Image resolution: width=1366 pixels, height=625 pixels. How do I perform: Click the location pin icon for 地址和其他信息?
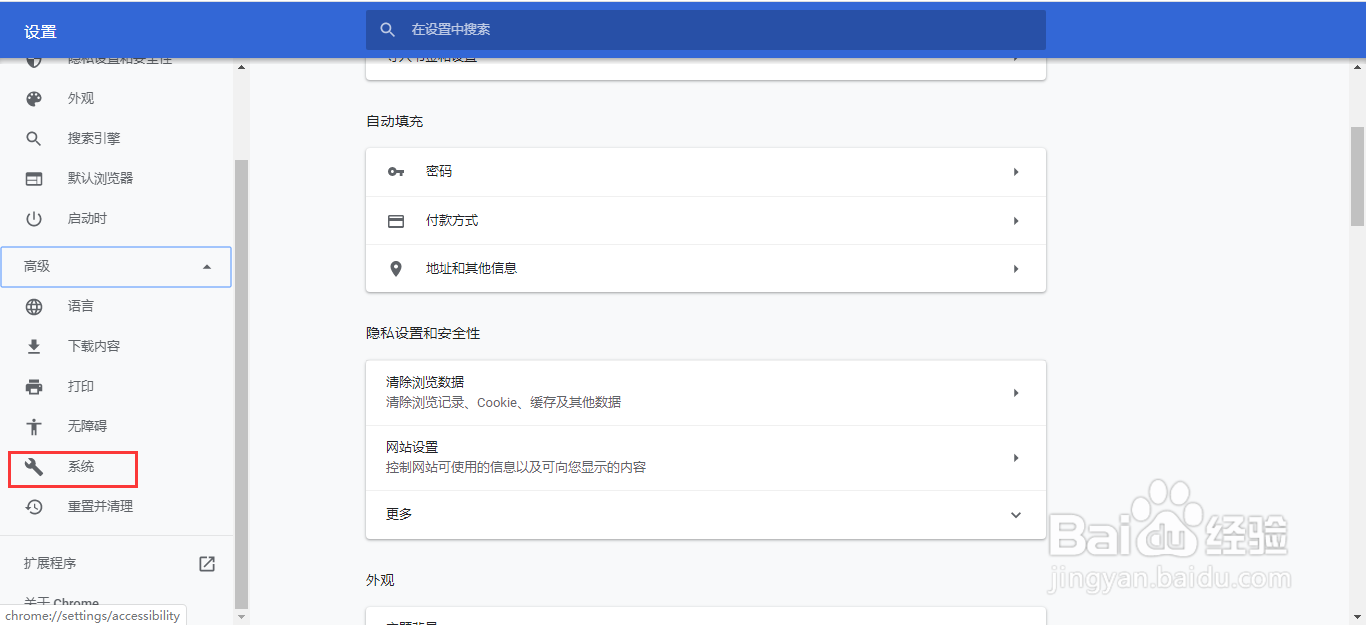click(x=395, y=268)
